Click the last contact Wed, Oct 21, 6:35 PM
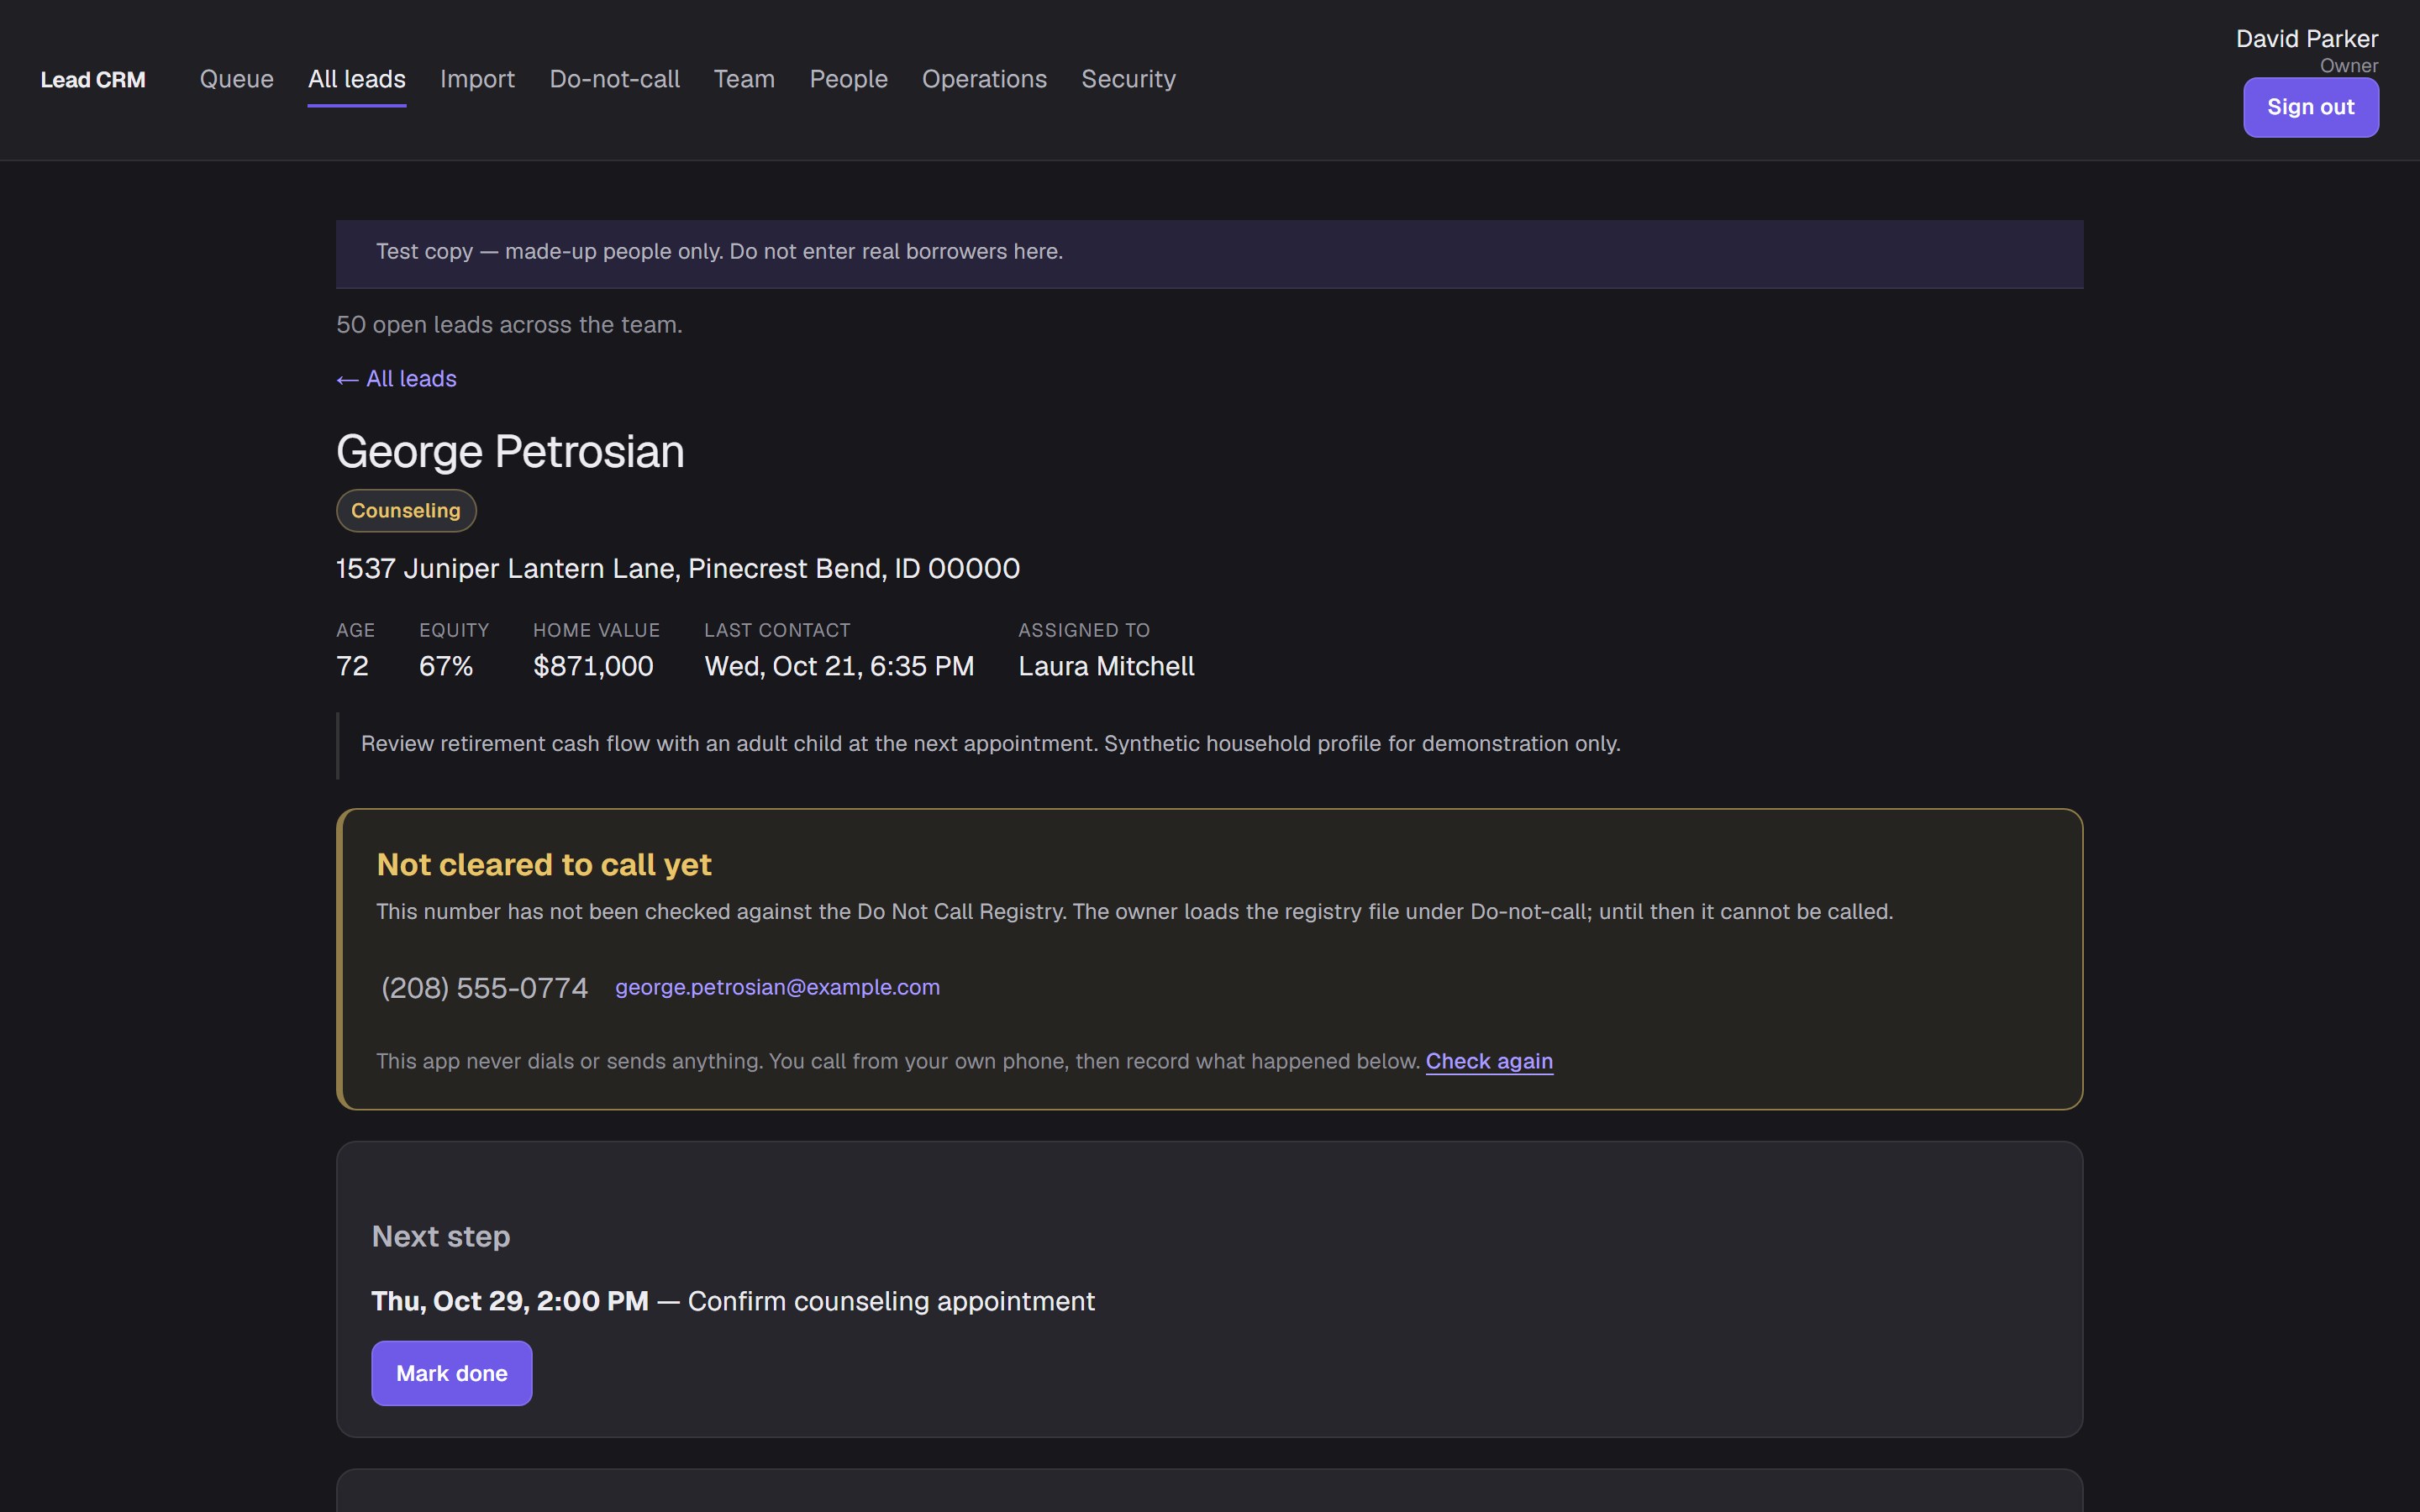2420x1512 pixels. tap(839, 666)
